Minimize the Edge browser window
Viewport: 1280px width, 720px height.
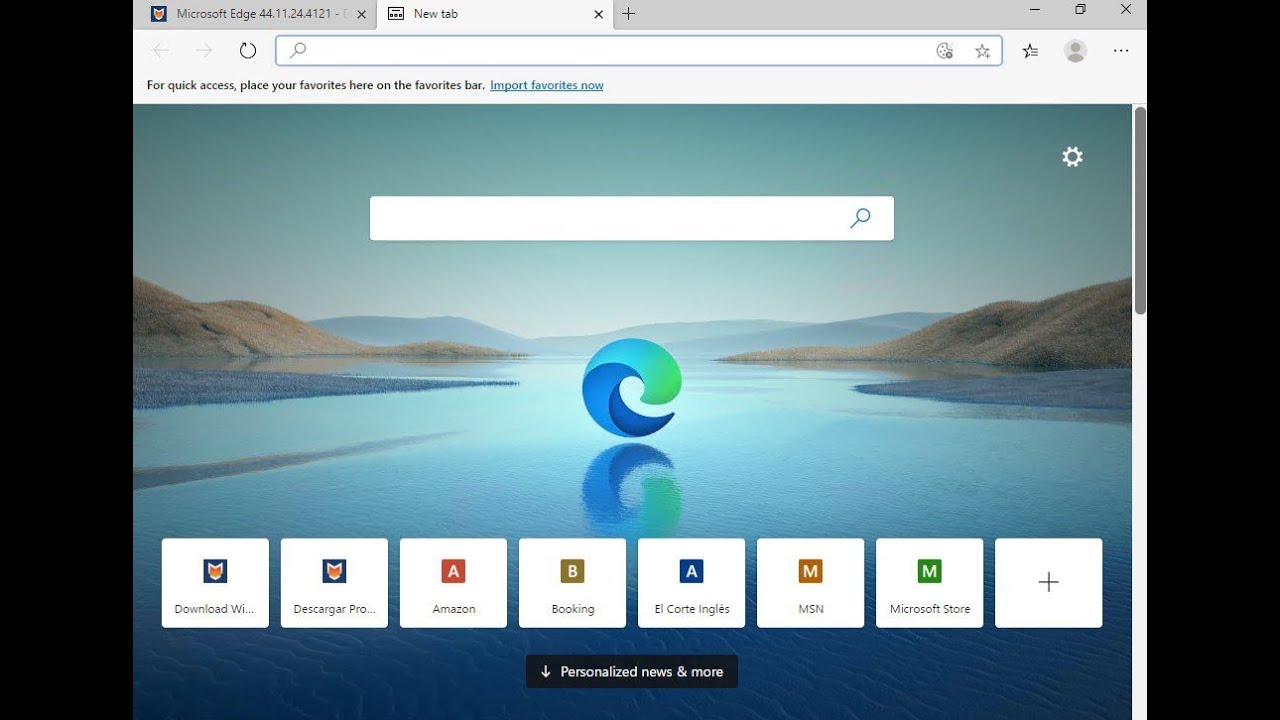point(1035,9)
